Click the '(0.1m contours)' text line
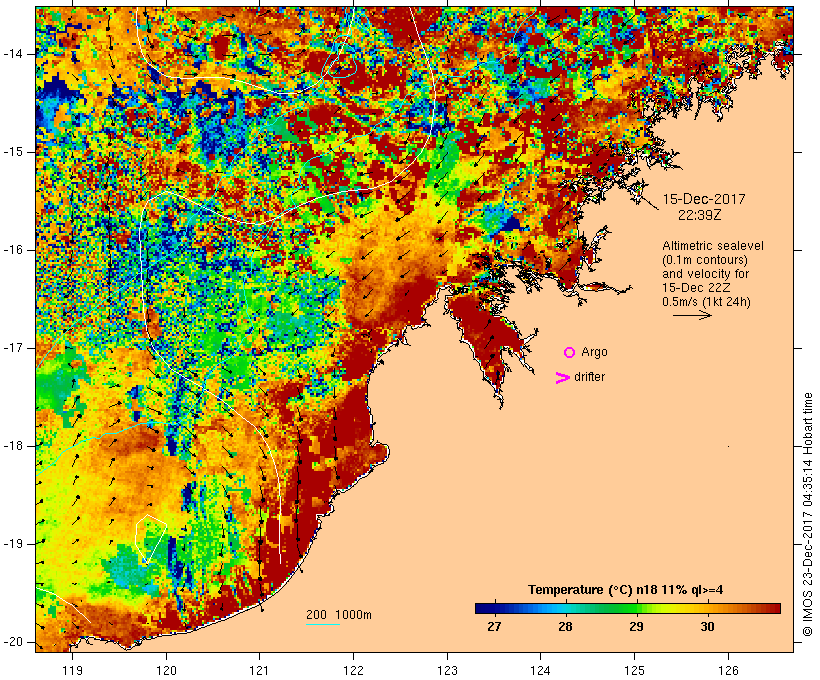 tap(705, 260)
